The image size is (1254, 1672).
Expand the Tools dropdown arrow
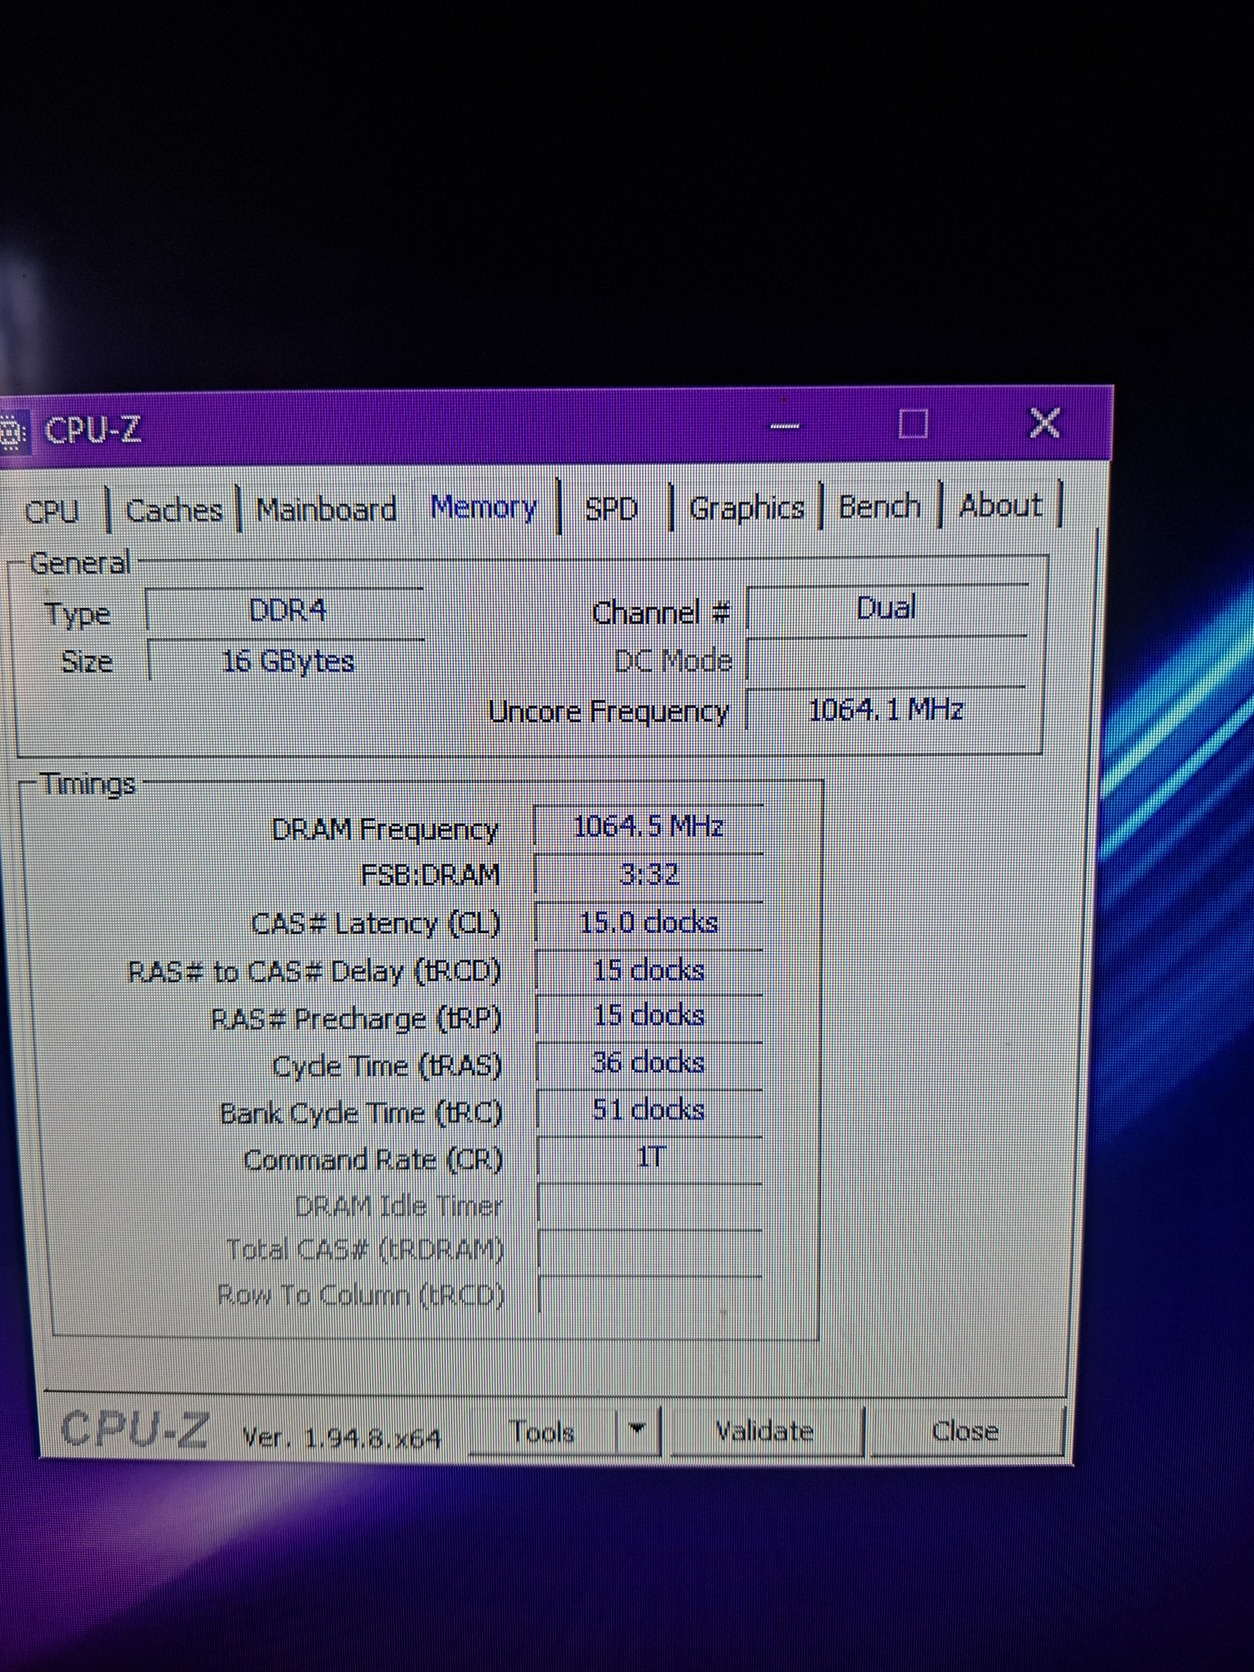pos(638,1431)
